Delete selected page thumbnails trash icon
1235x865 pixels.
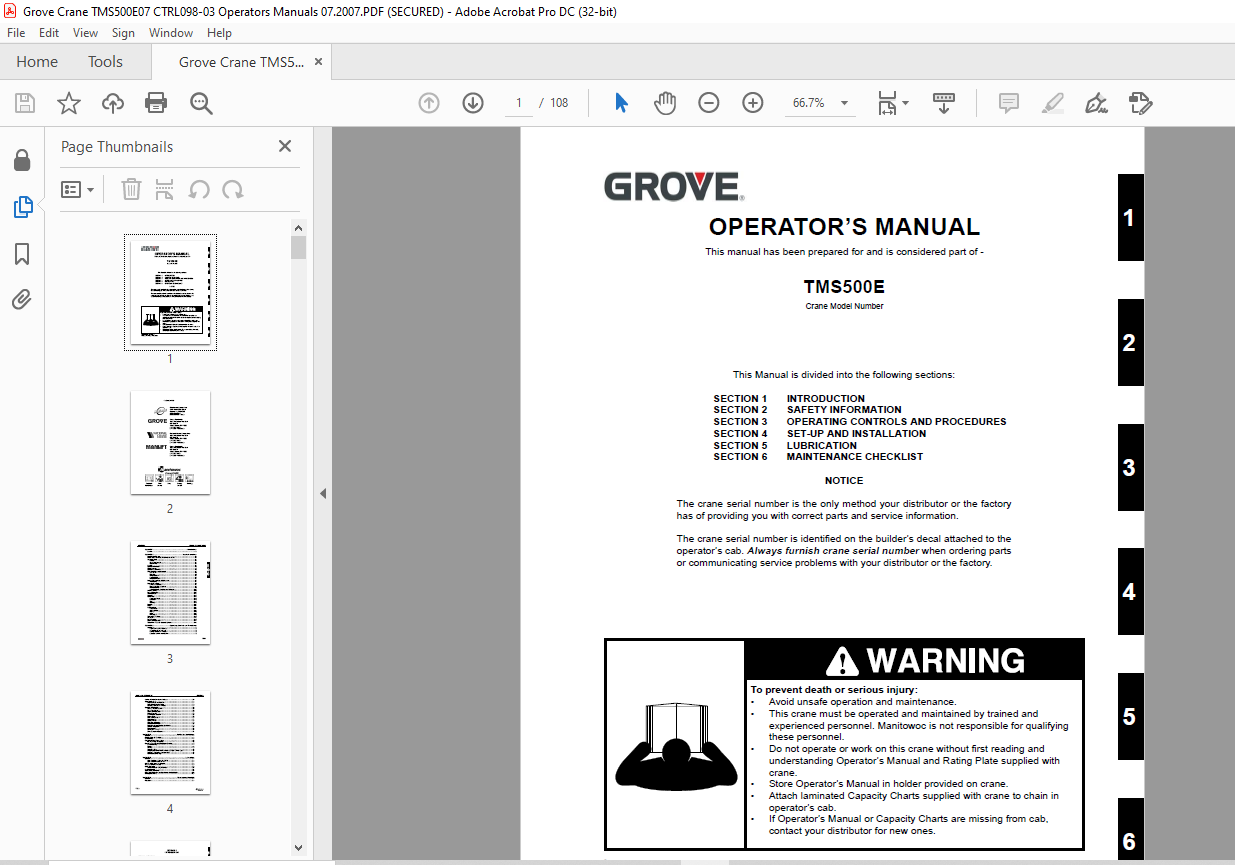point(131,189)
